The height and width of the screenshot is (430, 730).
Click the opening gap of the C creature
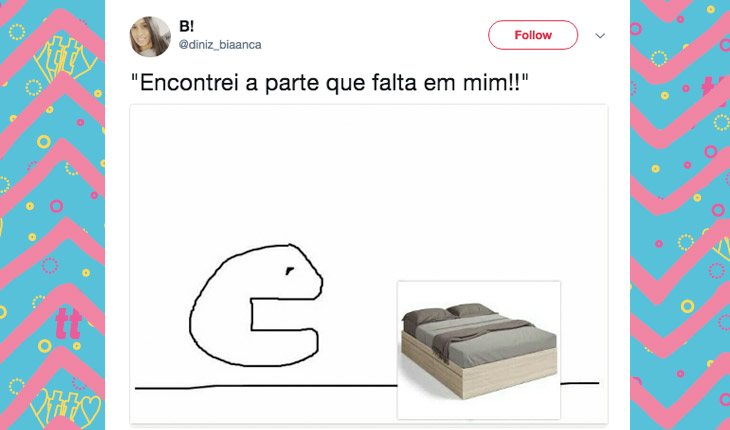pyautogui.click(x=285, y=315)
